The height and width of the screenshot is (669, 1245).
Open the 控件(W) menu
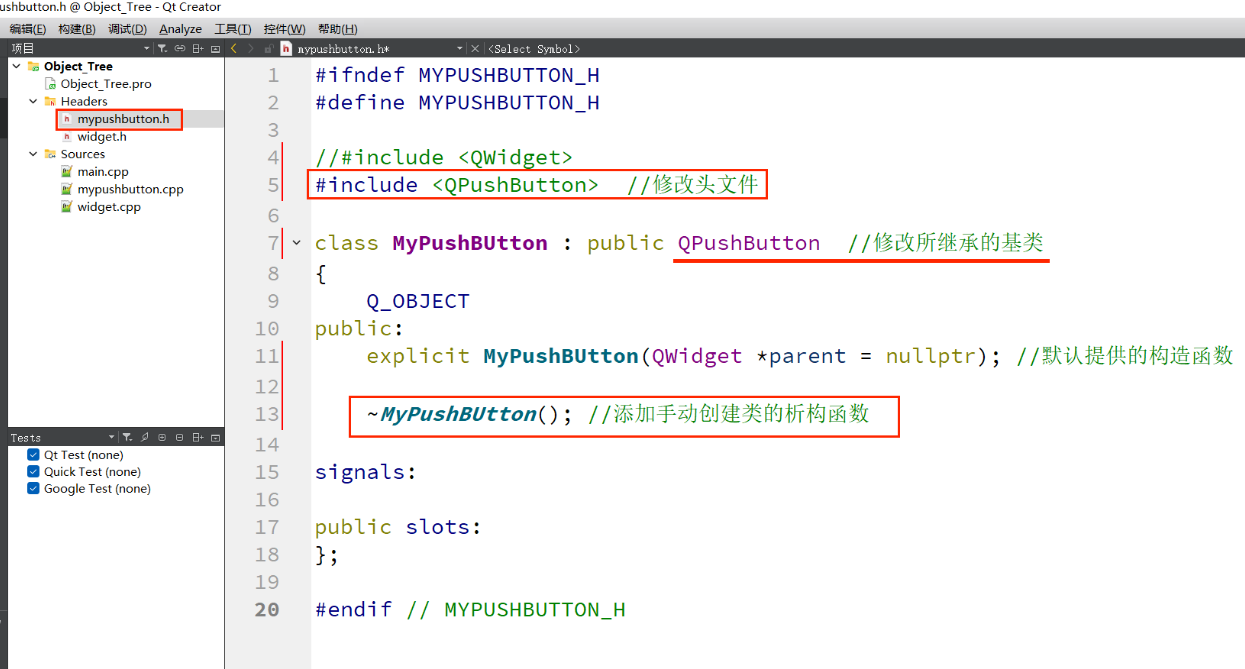285,29
